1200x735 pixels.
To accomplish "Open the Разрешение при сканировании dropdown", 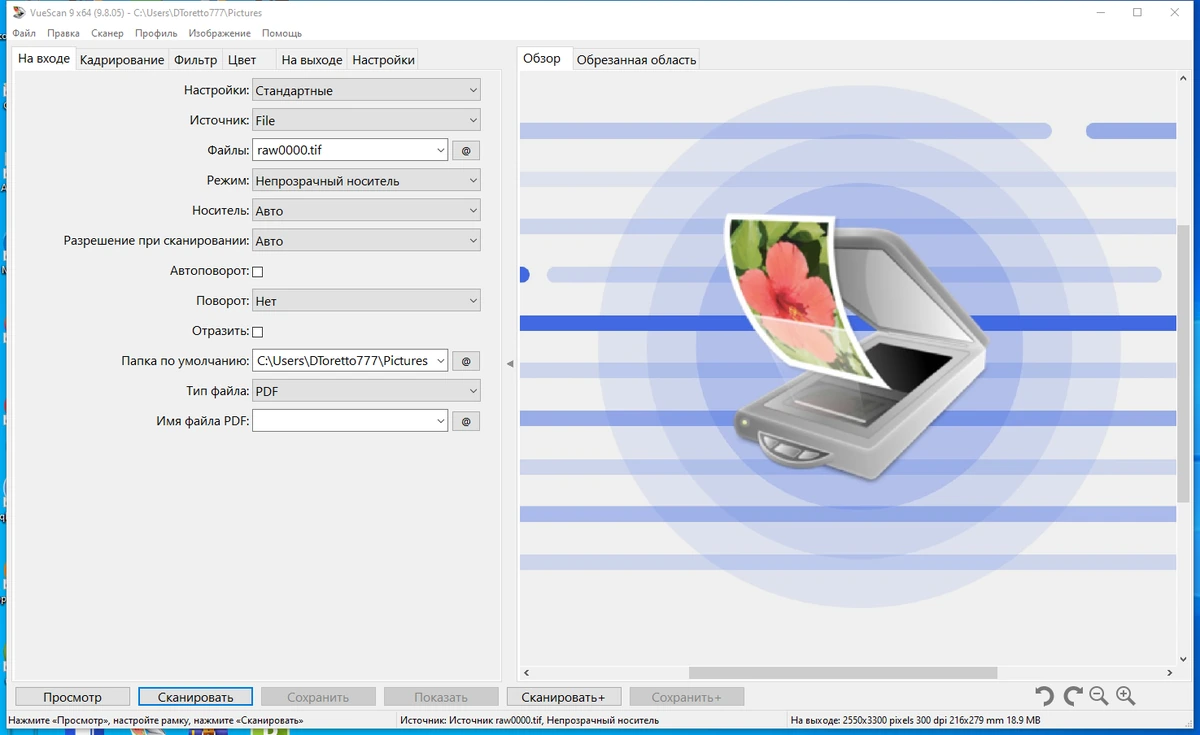I will tap(366, 241).
